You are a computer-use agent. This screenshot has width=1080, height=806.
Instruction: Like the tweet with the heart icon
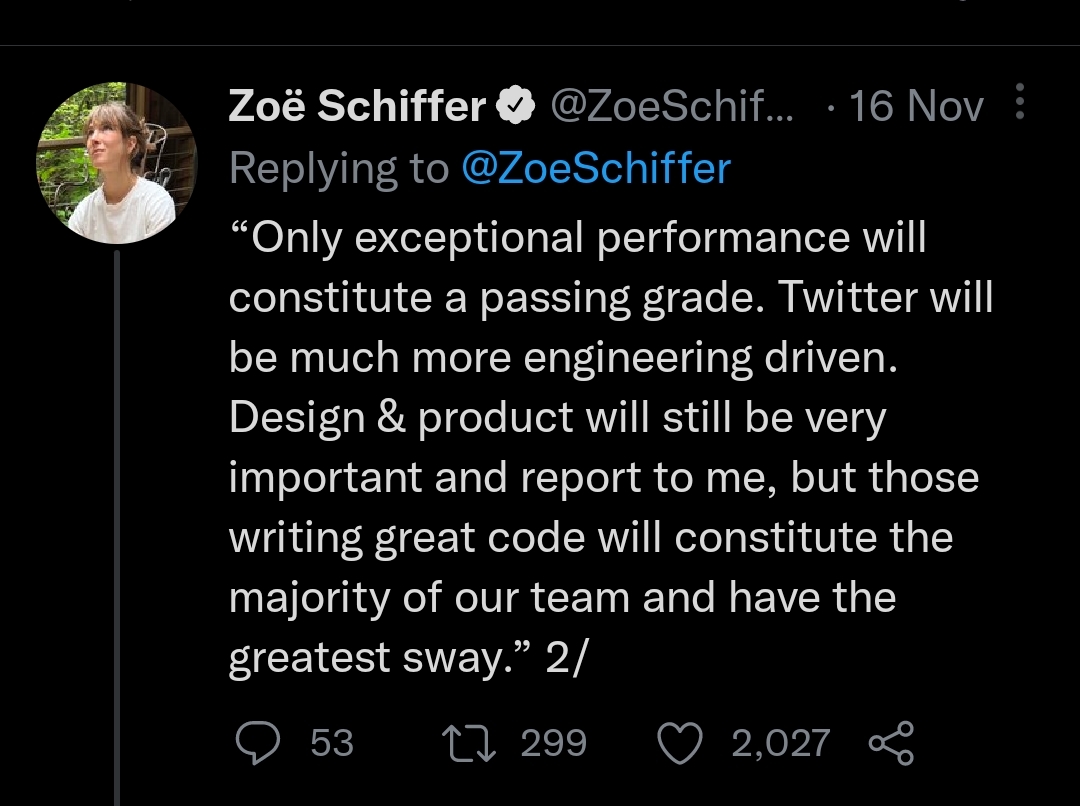point(680,743)
